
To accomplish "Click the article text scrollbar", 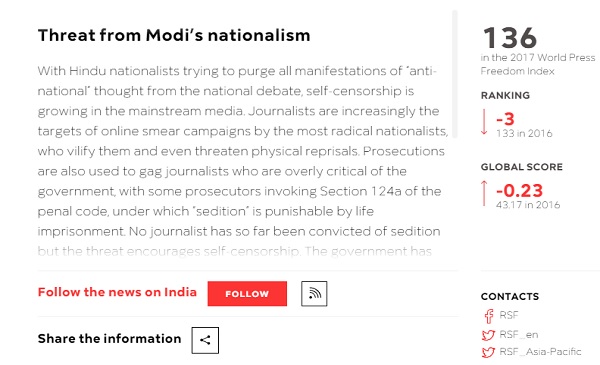I will click(455, 74).
